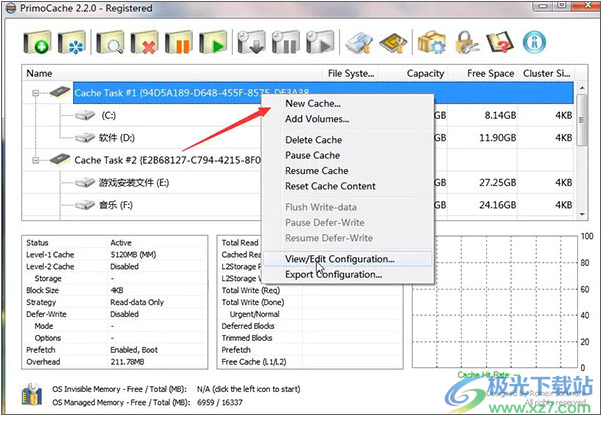604x424 pixels.
Task: Open View/Edit Configuration... from the context menu
Action: click(x=348, y=259)
